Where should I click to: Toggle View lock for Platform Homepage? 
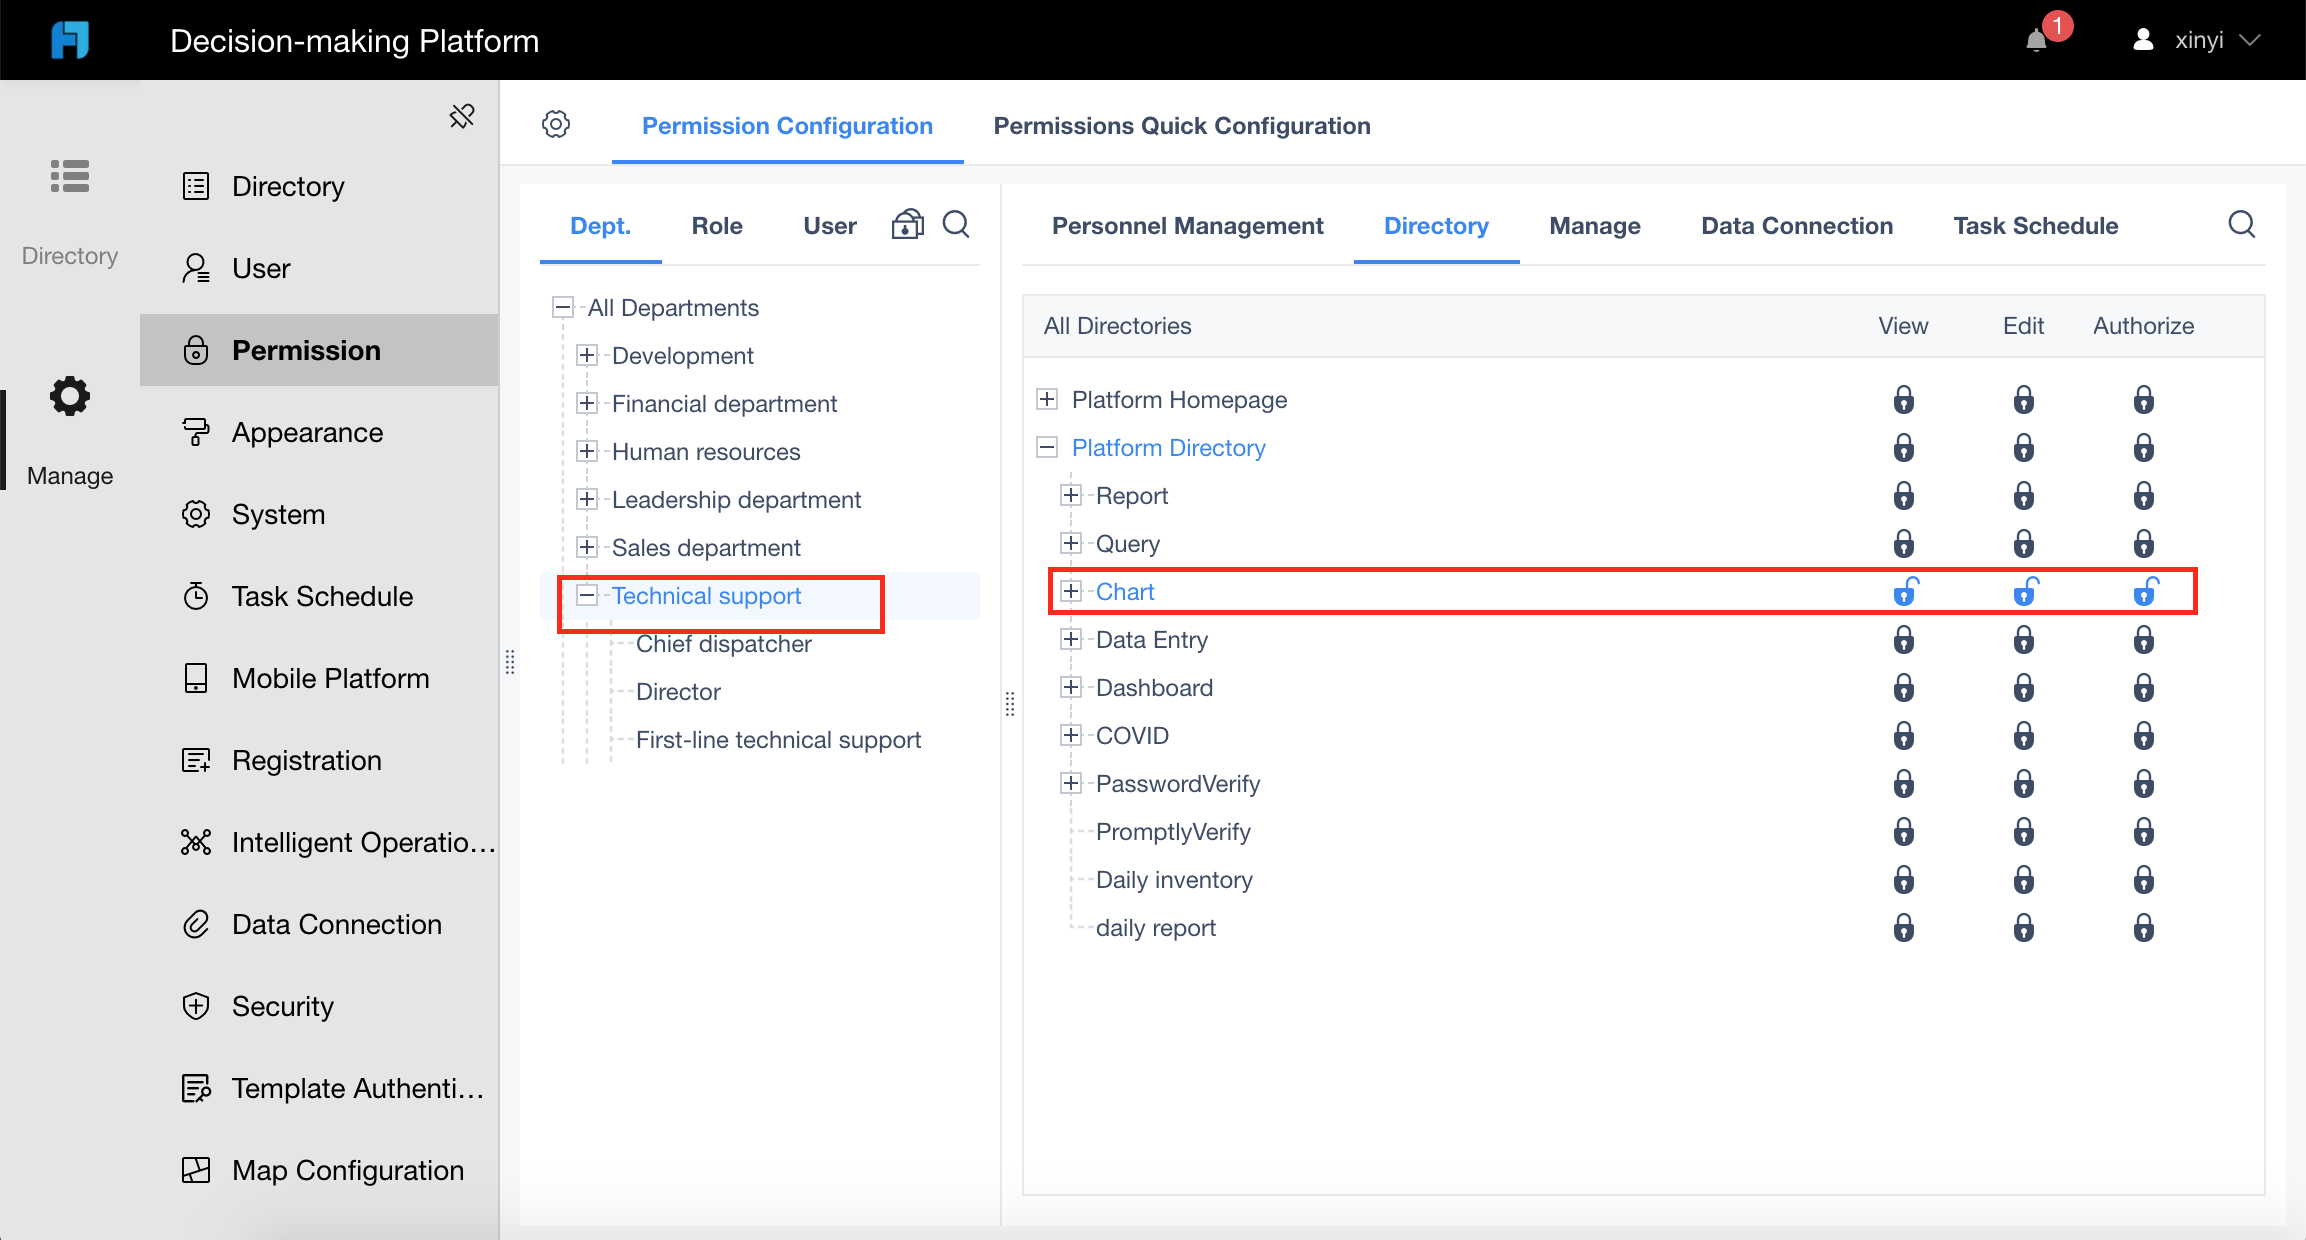tap(1904, 400)
